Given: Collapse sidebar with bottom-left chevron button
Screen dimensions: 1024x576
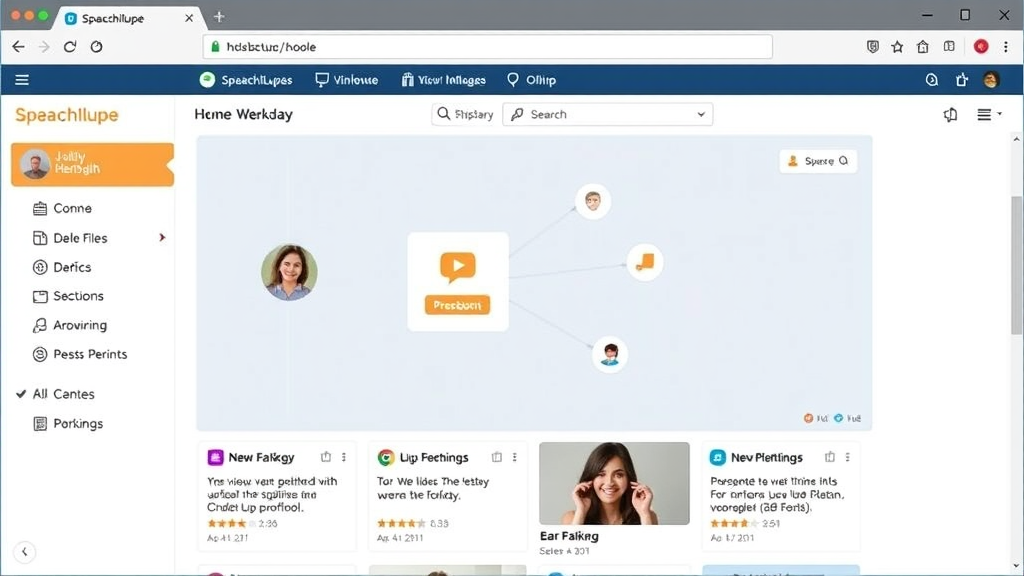Looking at the screenshot, I should [25, 552].
